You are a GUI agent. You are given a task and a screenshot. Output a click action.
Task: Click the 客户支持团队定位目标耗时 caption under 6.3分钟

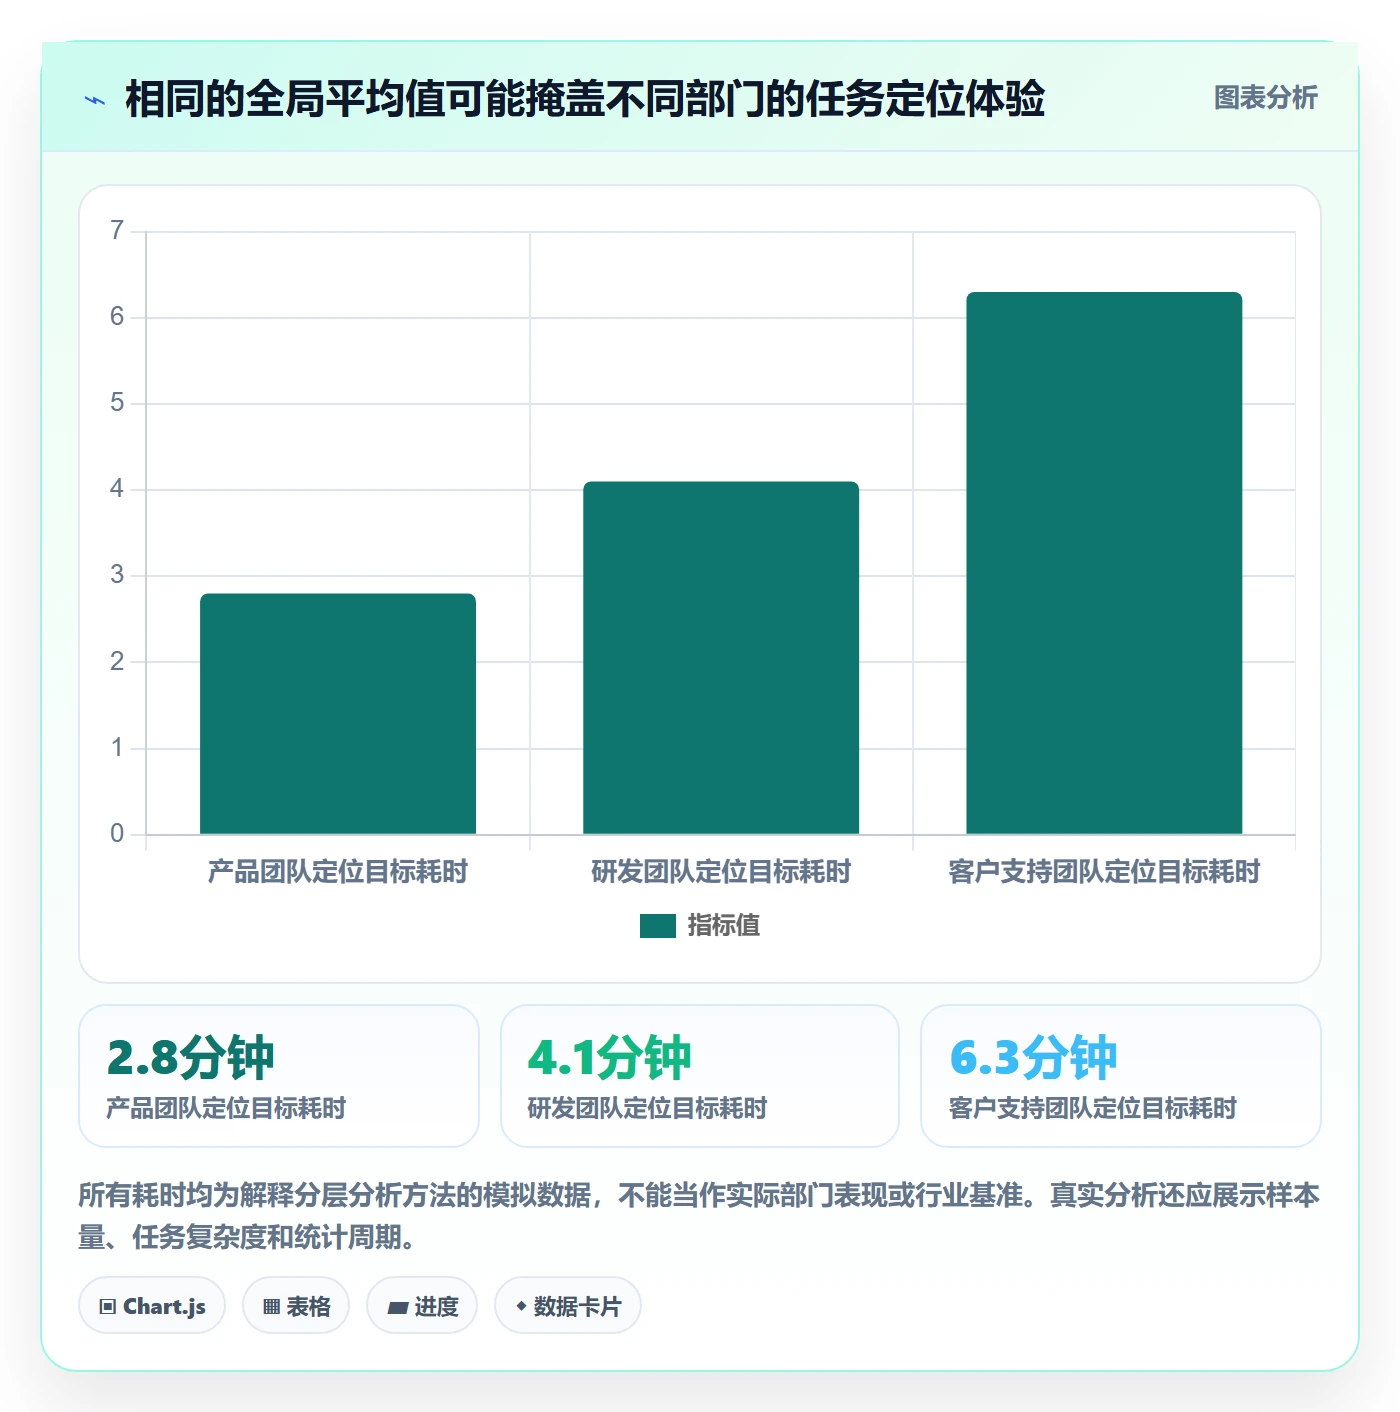pyautogui.click(x=1093, y=1108)
